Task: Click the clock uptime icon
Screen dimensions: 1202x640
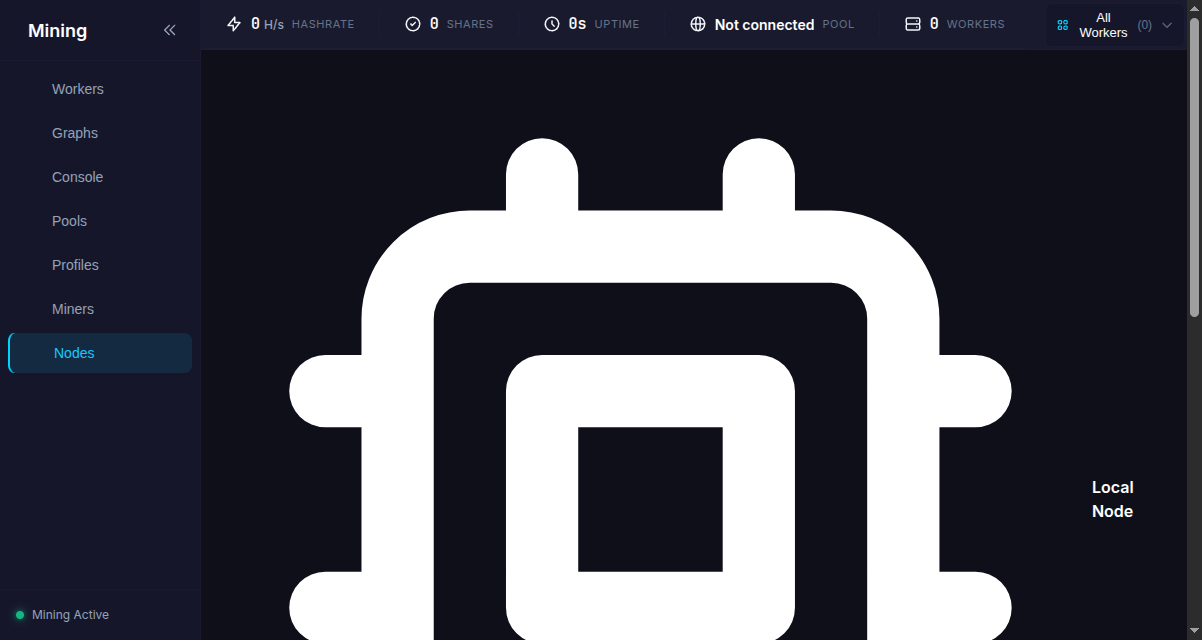Action: 552,24
